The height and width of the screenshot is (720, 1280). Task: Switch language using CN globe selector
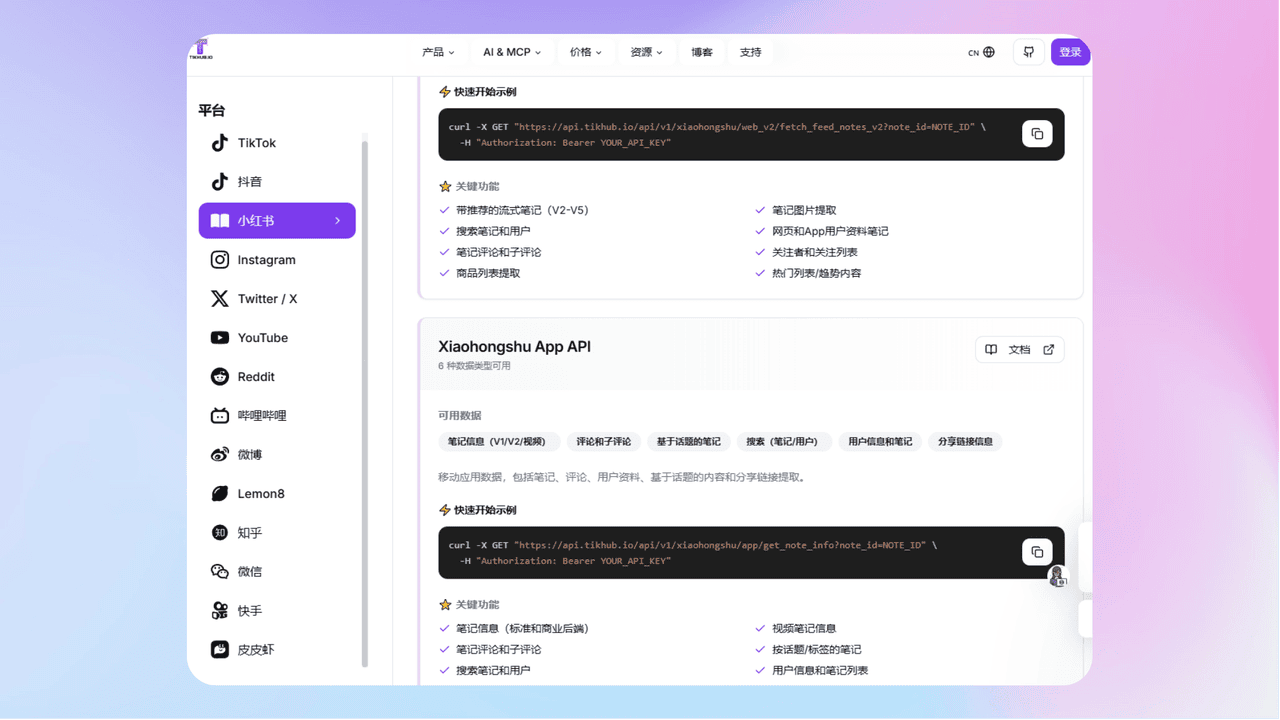[x=981, y=52]
